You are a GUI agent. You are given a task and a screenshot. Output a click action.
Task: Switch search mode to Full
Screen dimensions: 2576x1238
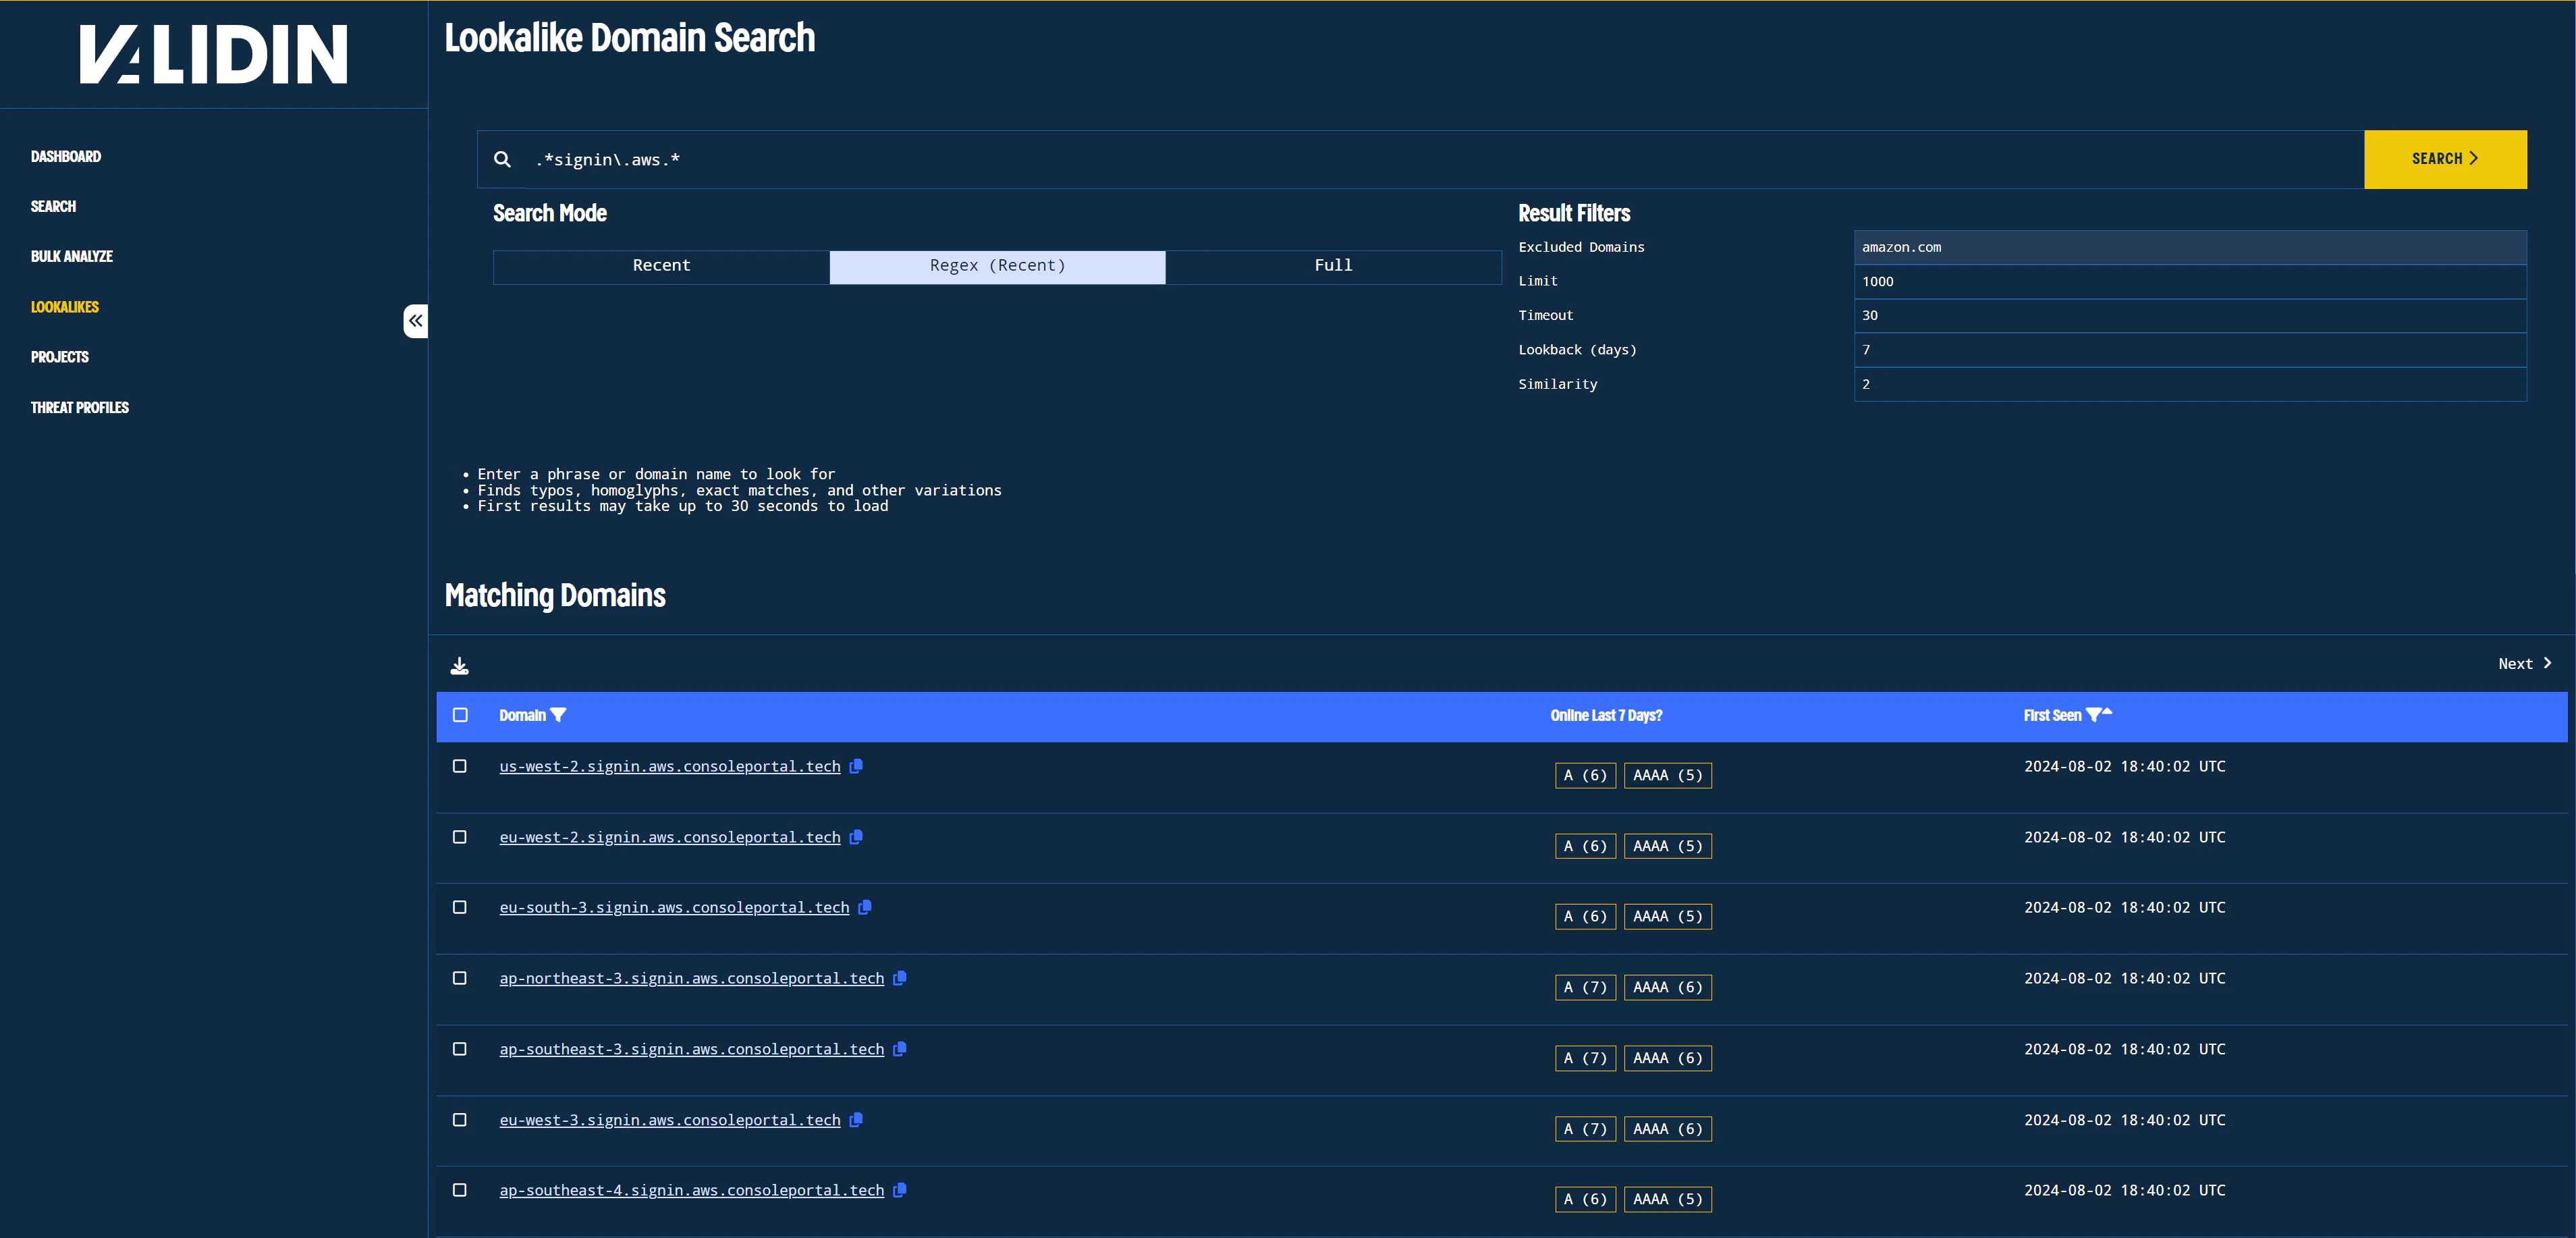(1333, 266)
